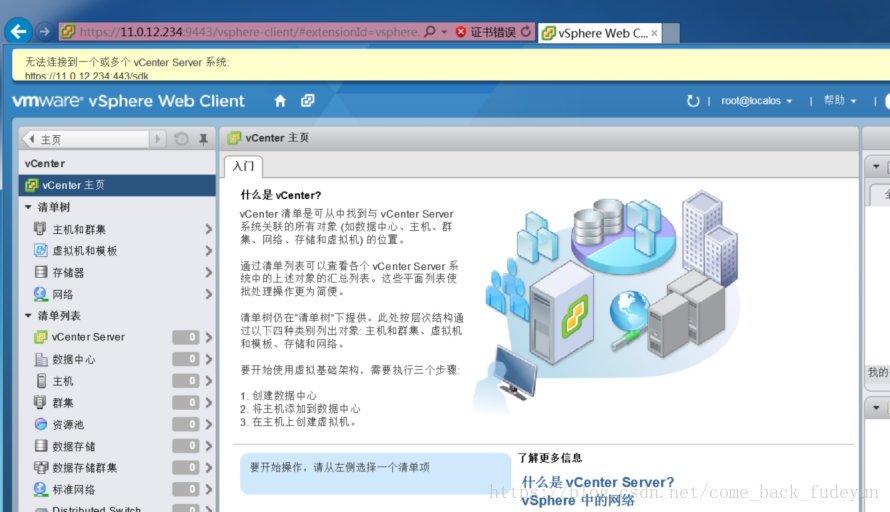Viewport: 890px width, 512px height.
Task: Click the address bar URL field
Action: [249, 32]
